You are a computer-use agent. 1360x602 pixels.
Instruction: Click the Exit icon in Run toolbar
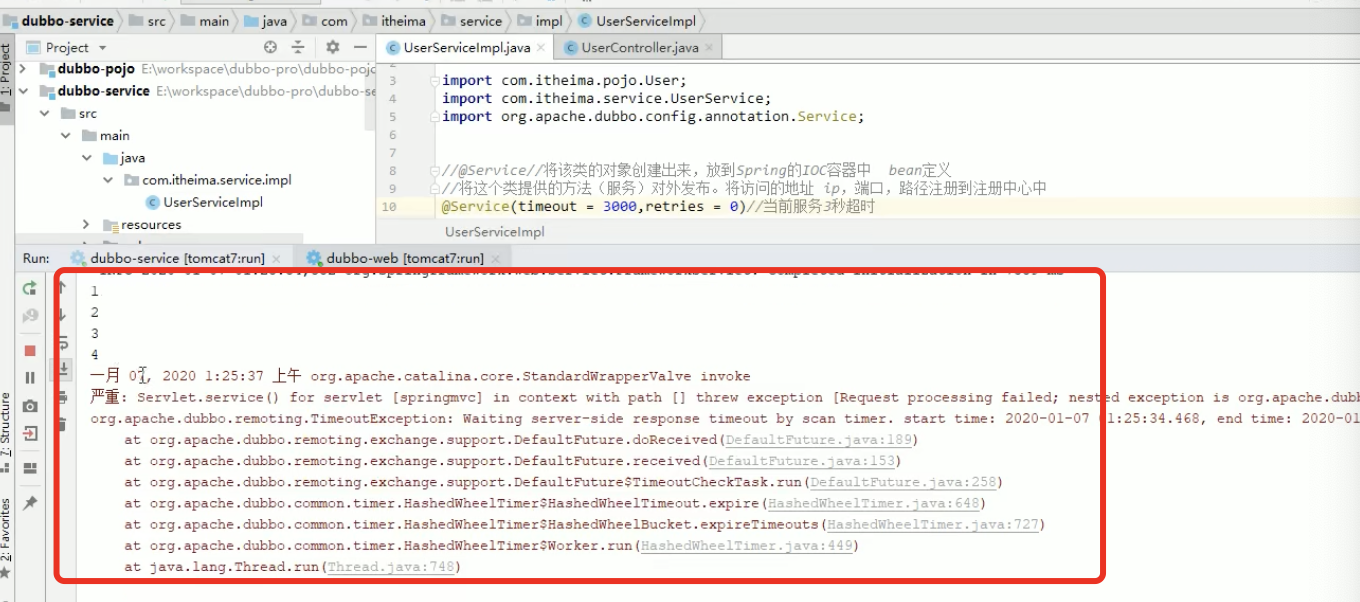30,434
